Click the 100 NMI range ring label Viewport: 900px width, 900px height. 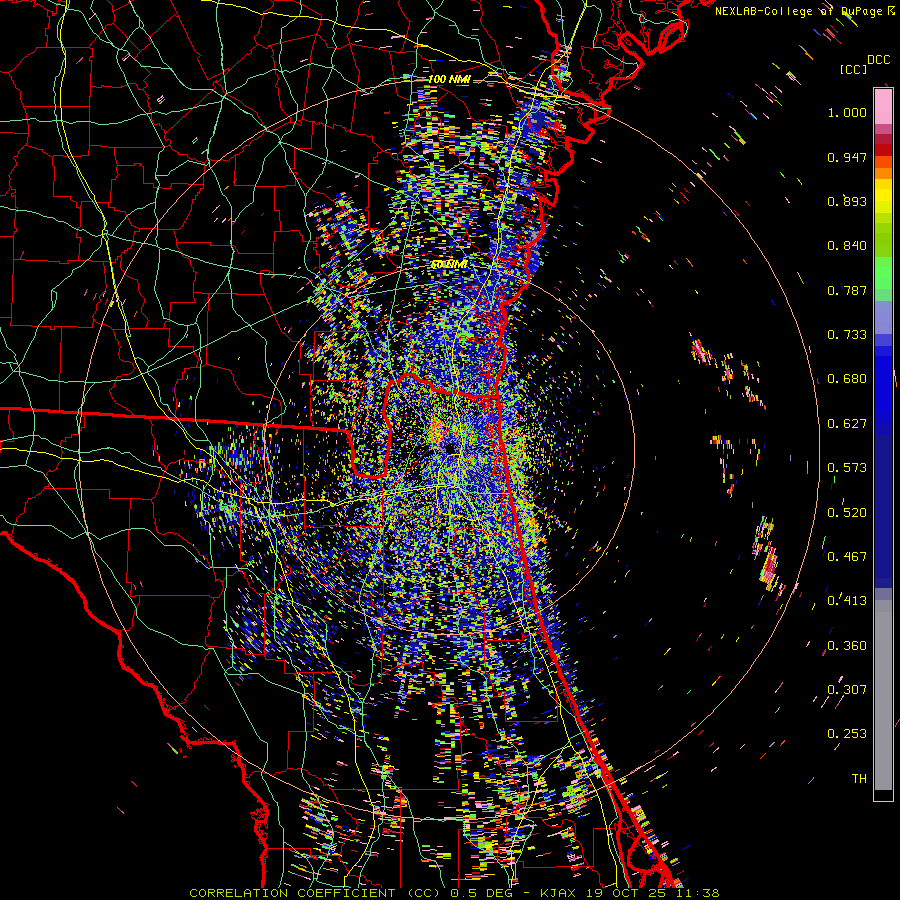click(x=449, y=79)
